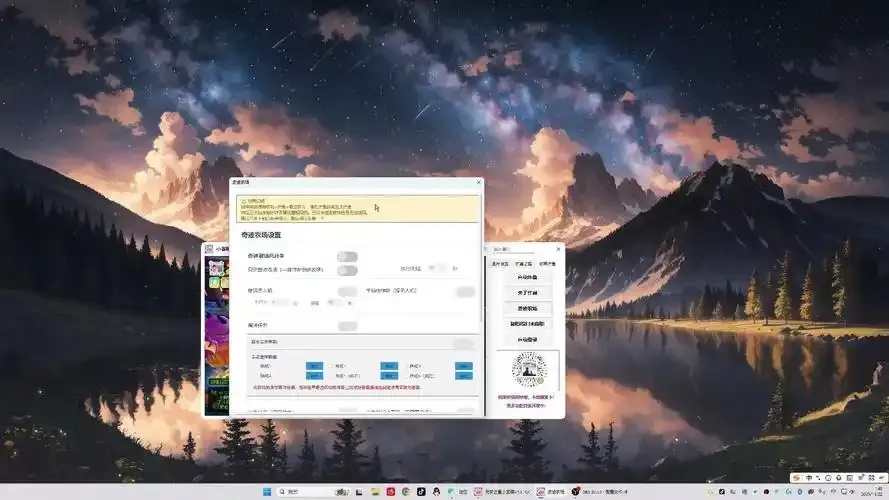The image size is (889, 500).
Task: Click the microphone voice input on IME bar
Action: click(x=839, y=478)
